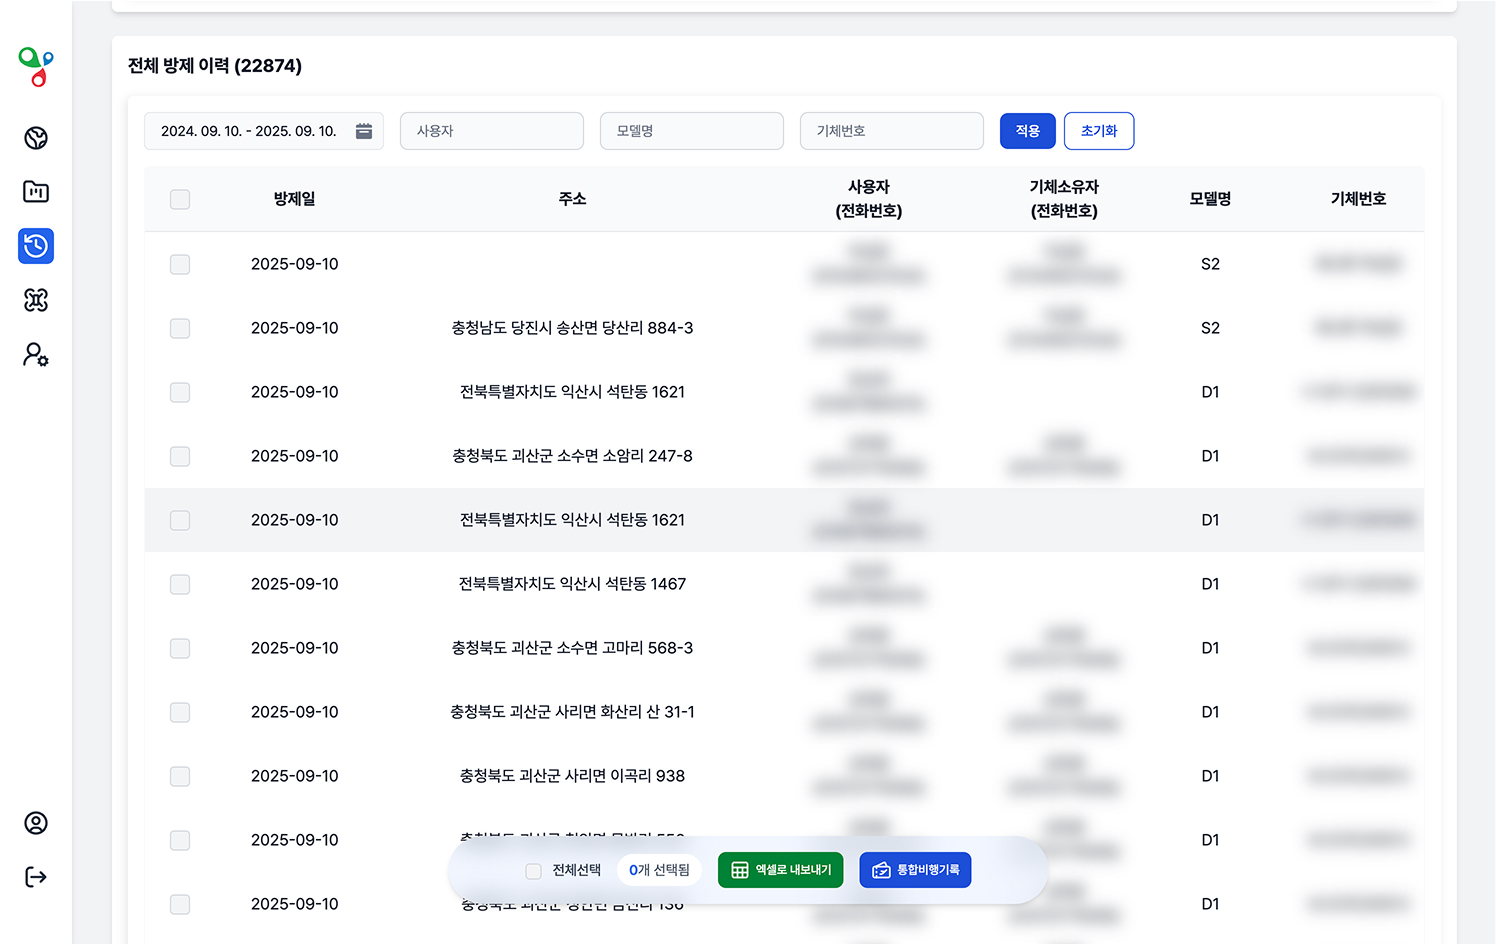Screen dimensions: 1496x944
Task: Click the app logo in the sidebar
Action: tap(36, 67)
